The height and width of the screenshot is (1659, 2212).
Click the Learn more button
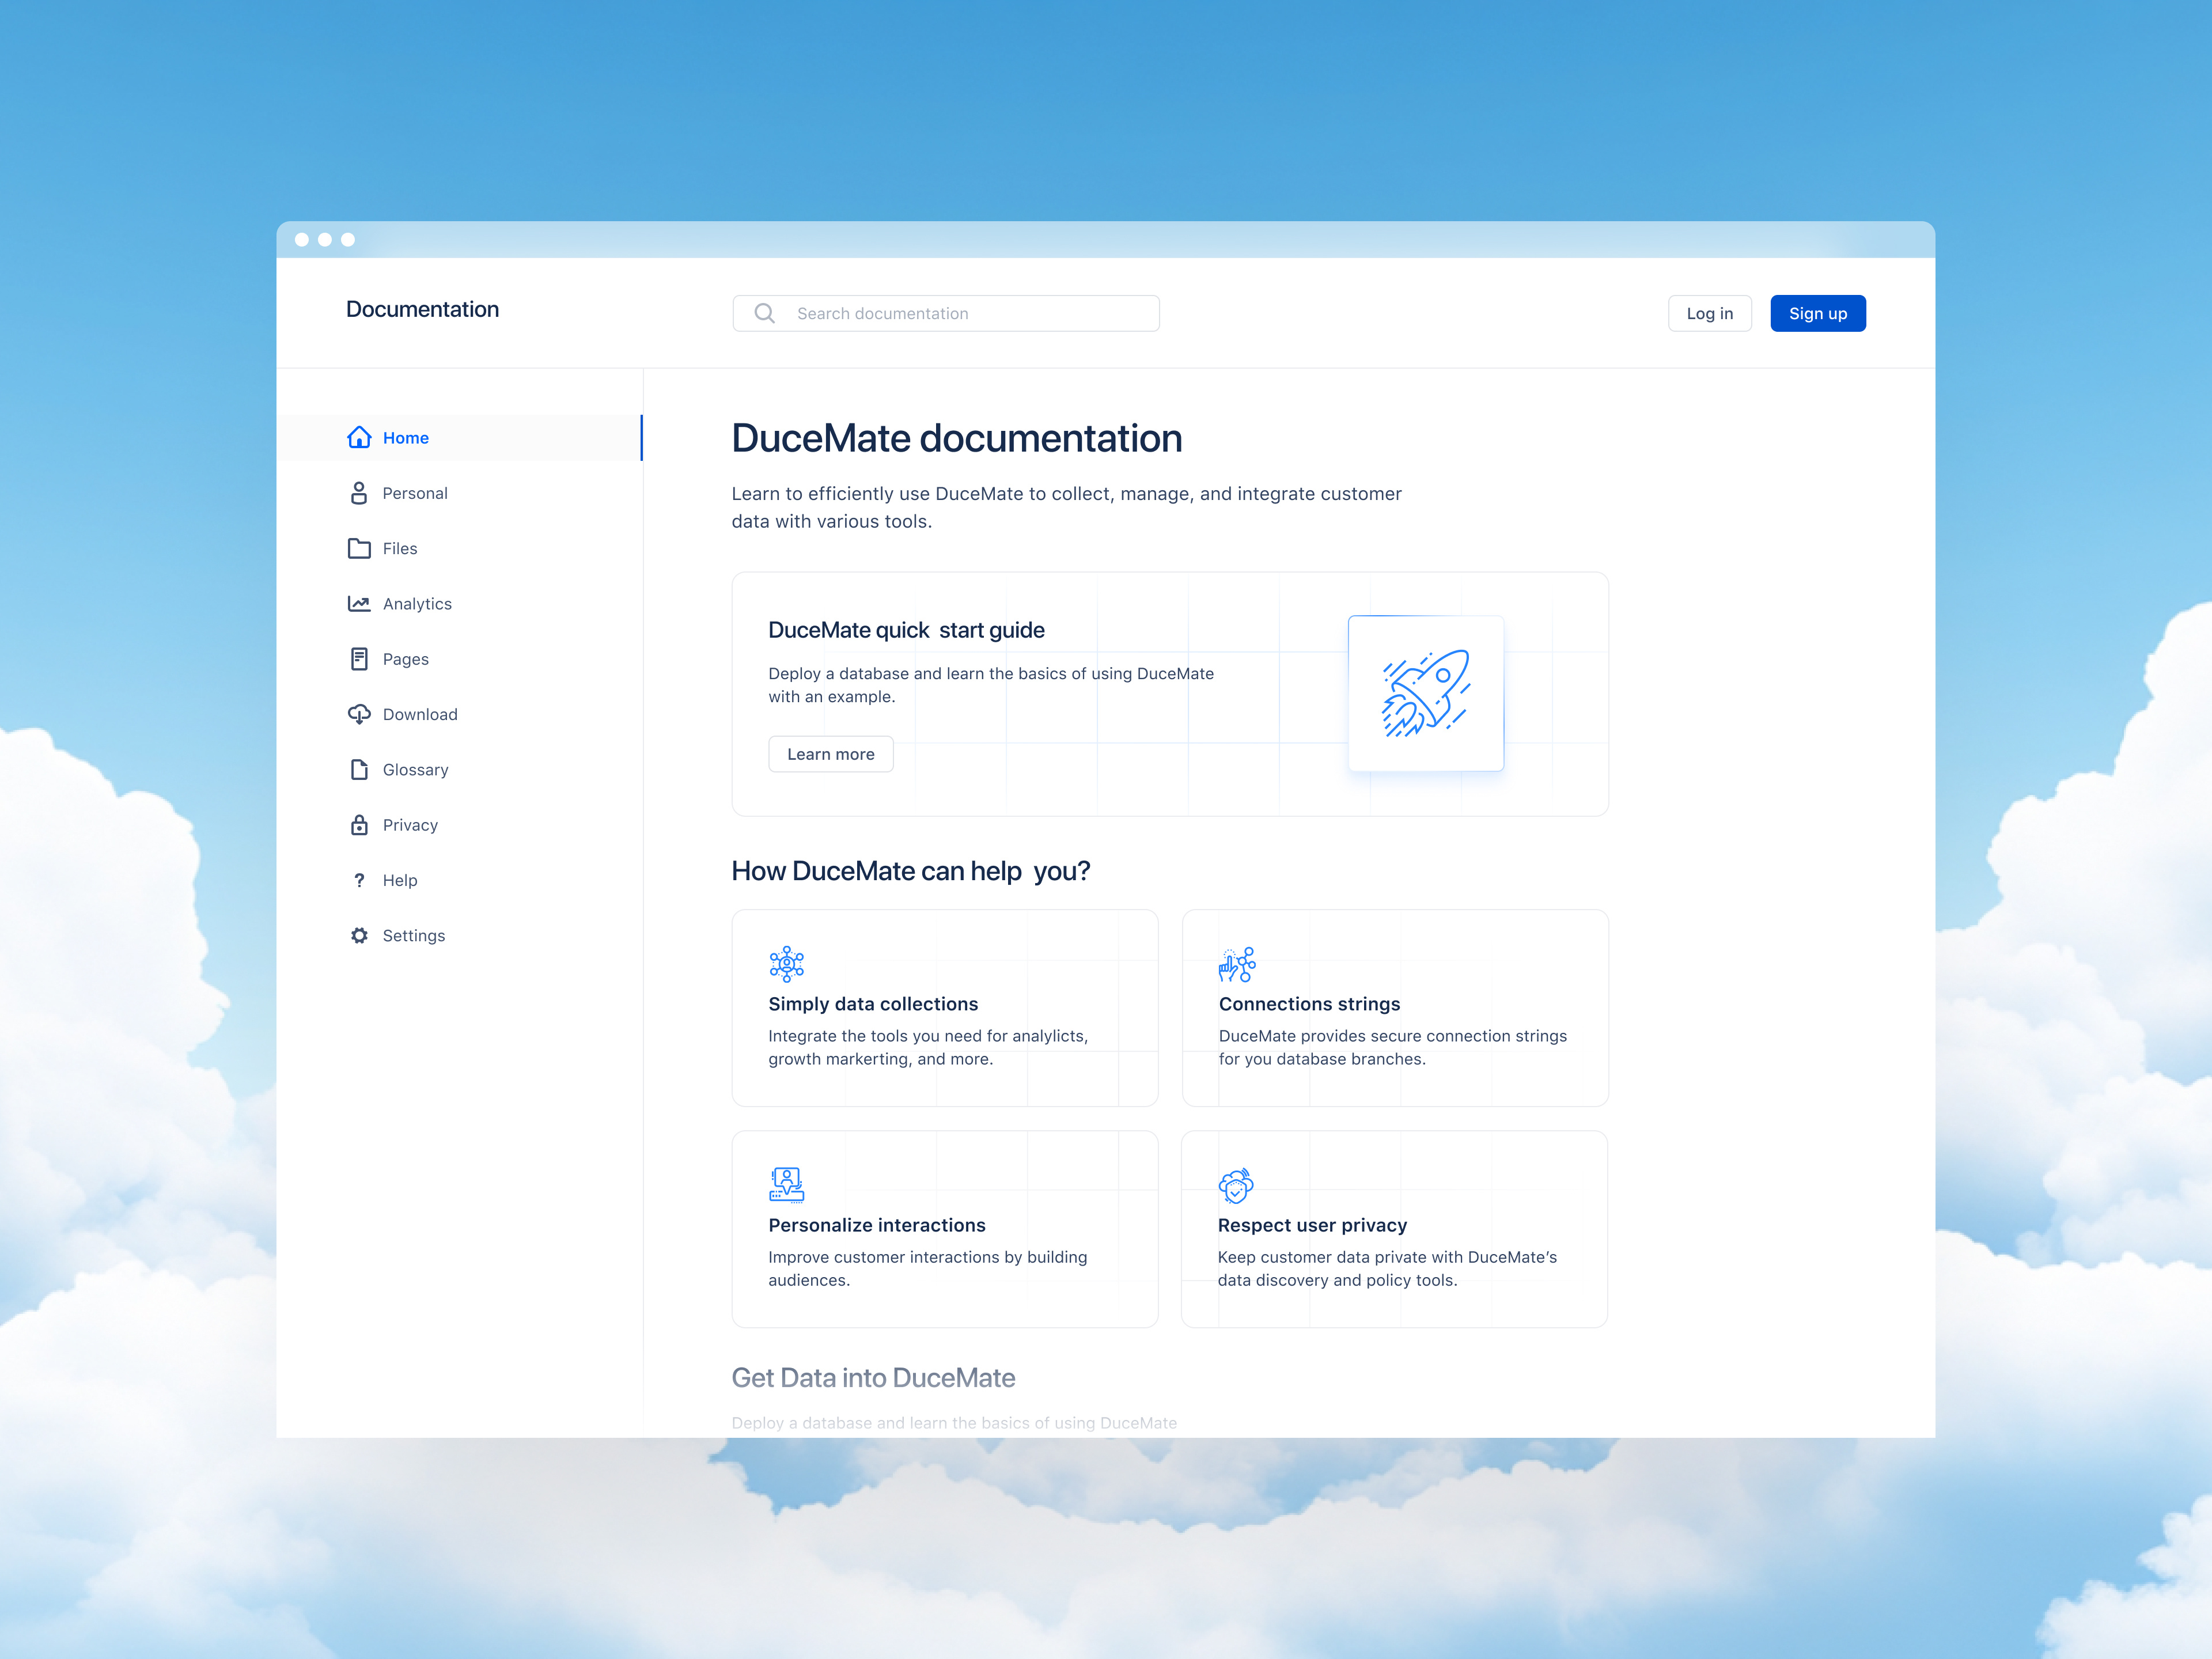(830, 754)
